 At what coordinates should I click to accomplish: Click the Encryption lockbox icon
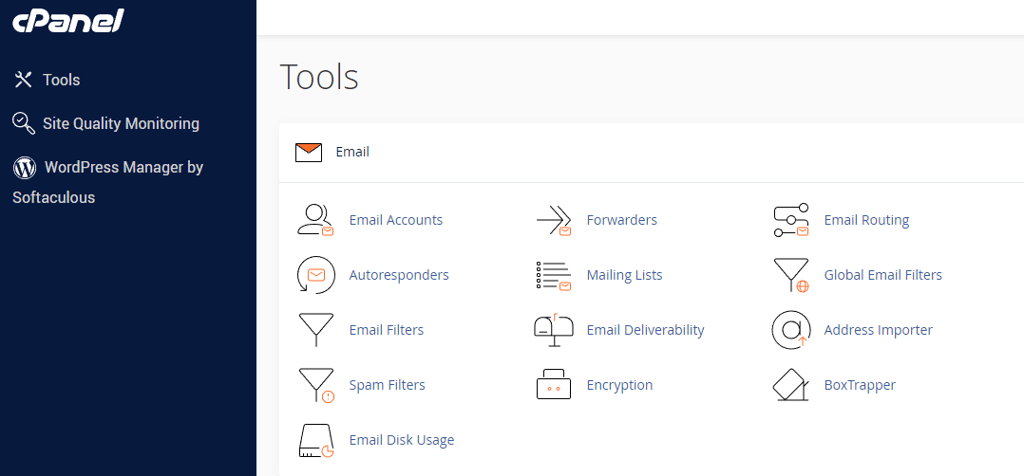[554, 385]
